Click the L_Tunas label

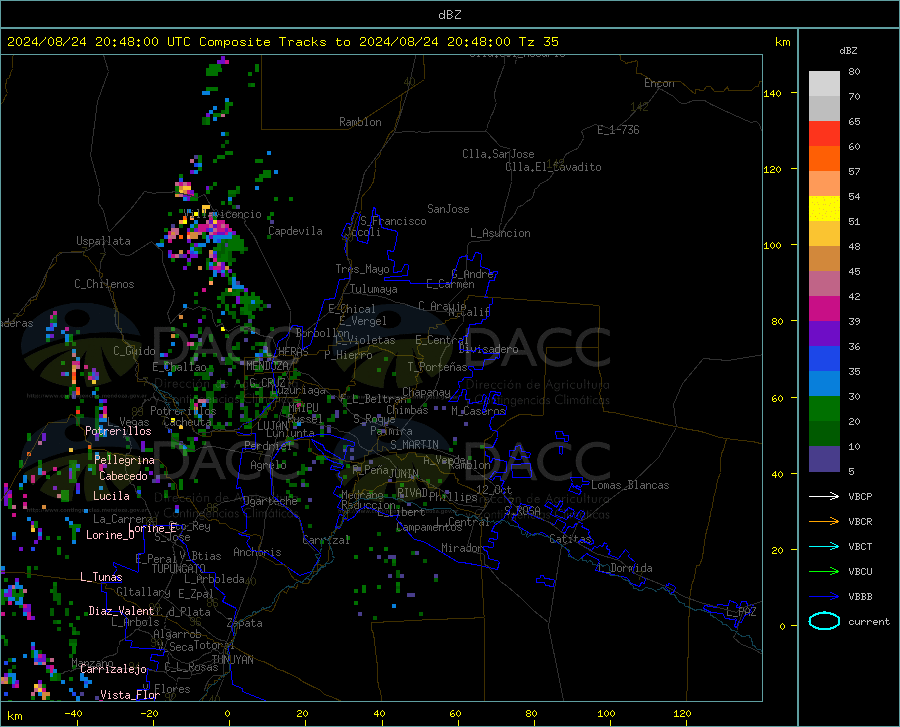point(101,577)
